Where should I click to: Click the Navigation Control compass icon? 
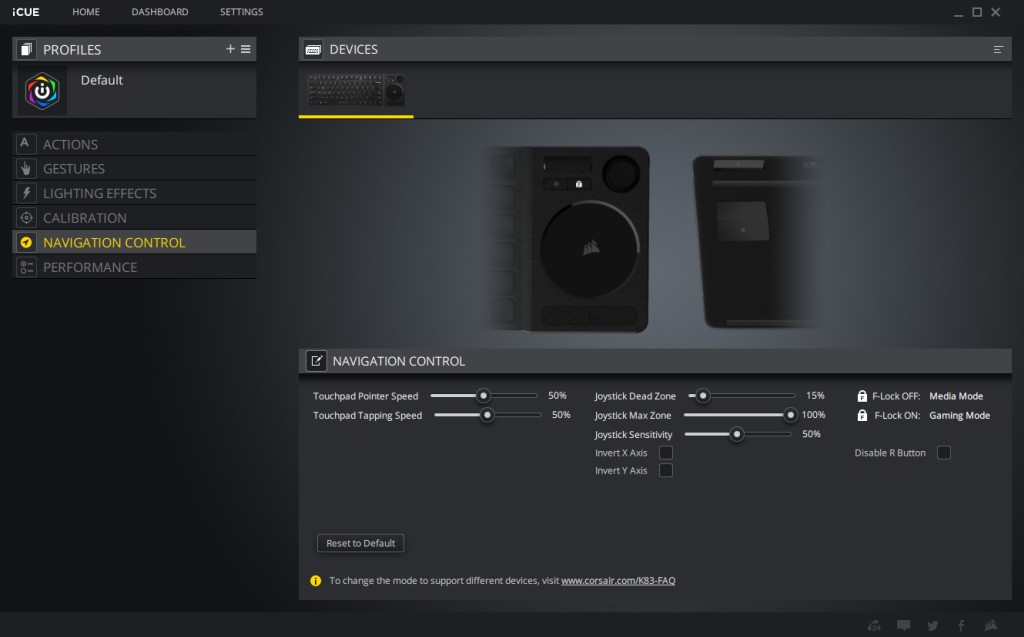25,242
